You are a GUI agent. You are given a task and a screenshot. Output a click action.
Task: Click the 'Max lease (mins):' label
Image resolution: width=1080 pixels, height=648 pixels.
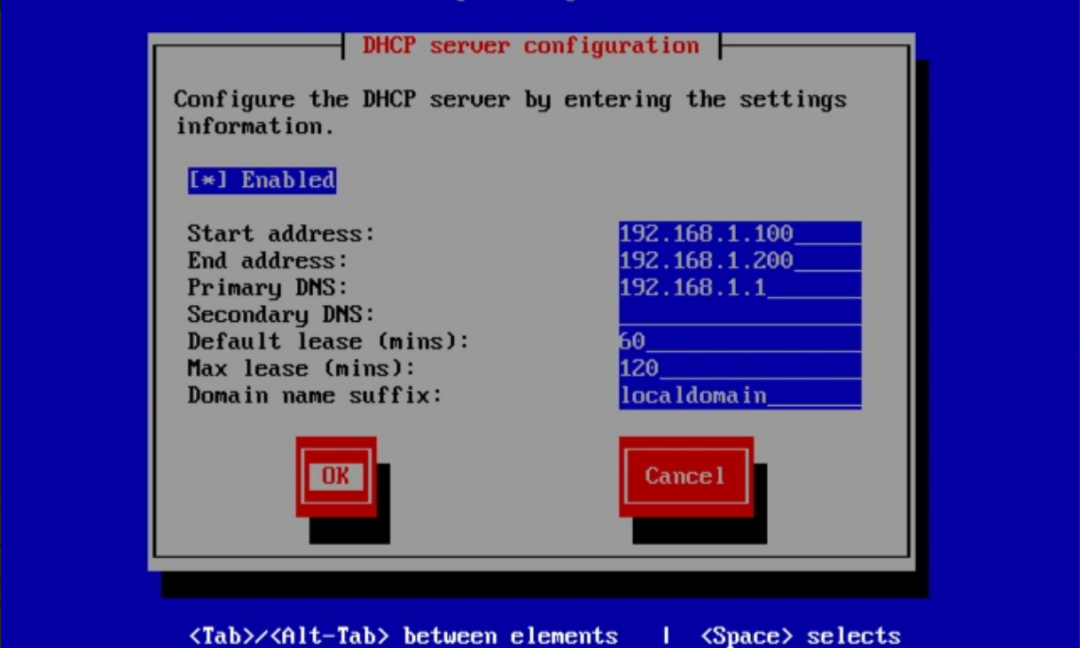302,368
